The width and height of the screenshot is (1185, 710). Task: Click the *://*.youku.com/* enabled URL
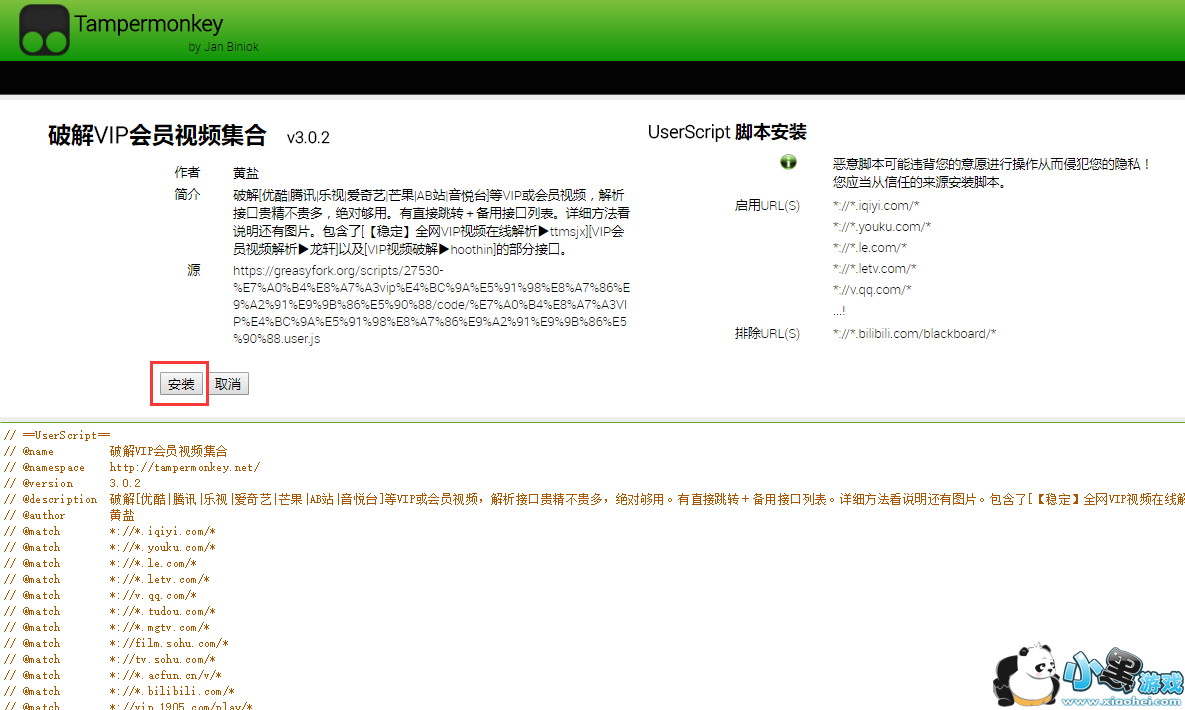tap(882, 227)
